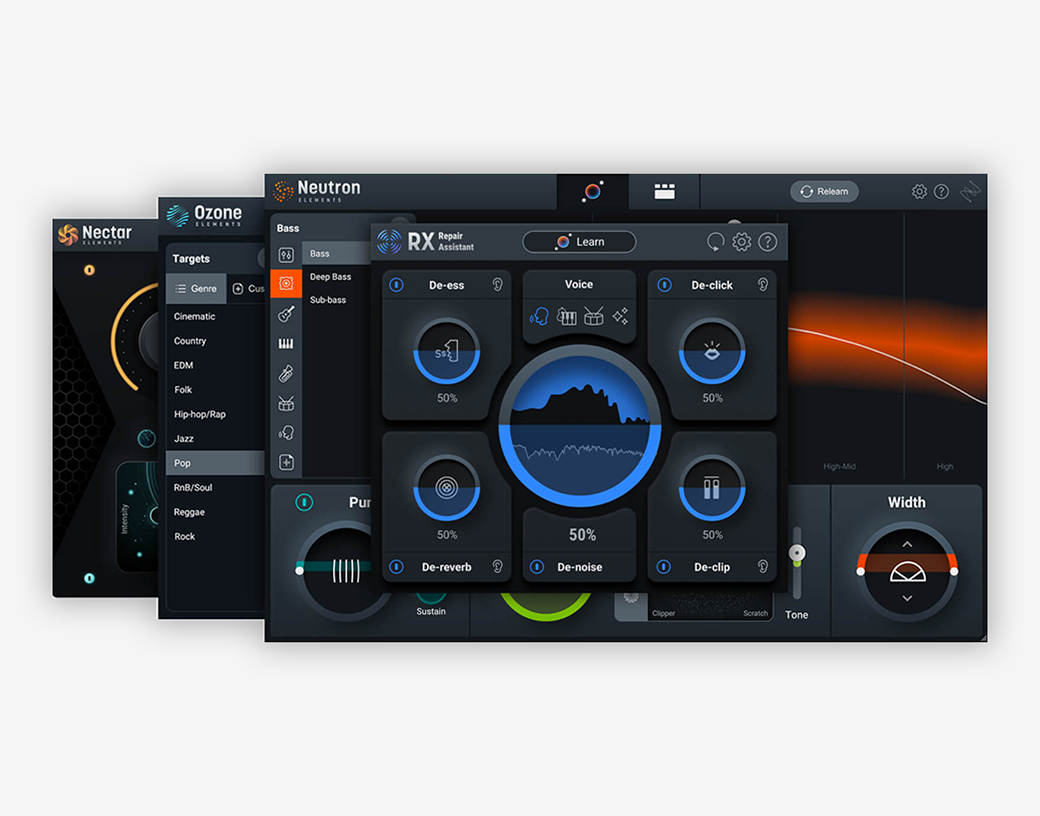The image size is (1040, 816).
Task: Click the plus add icon in Neutron sidebar
Action: tap(287, 462)
